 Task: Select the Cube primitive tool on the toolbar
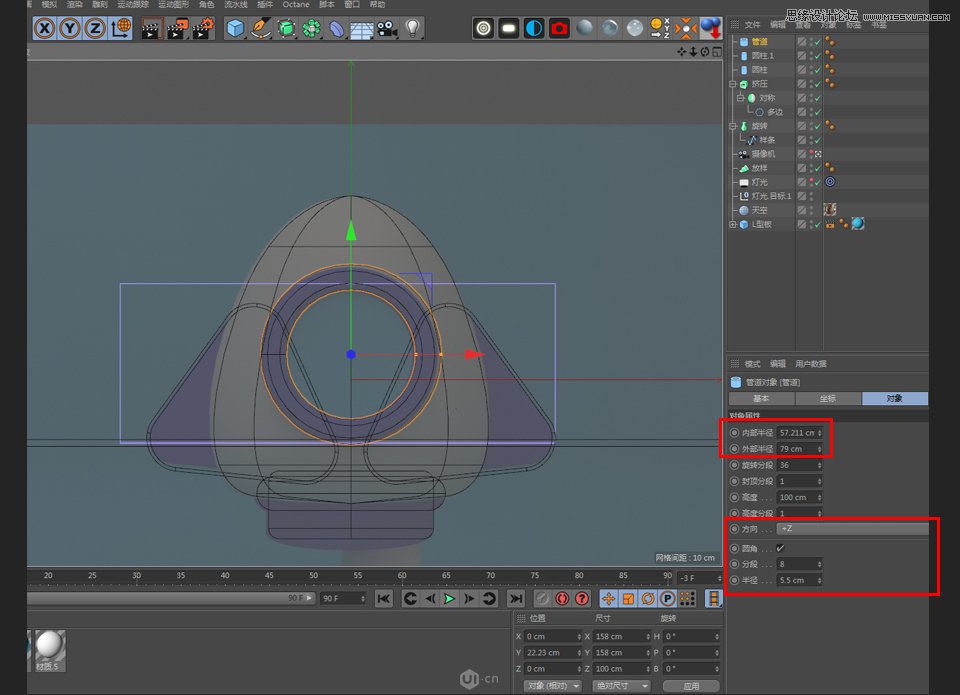pyautogui.click(x=235, y=28)
